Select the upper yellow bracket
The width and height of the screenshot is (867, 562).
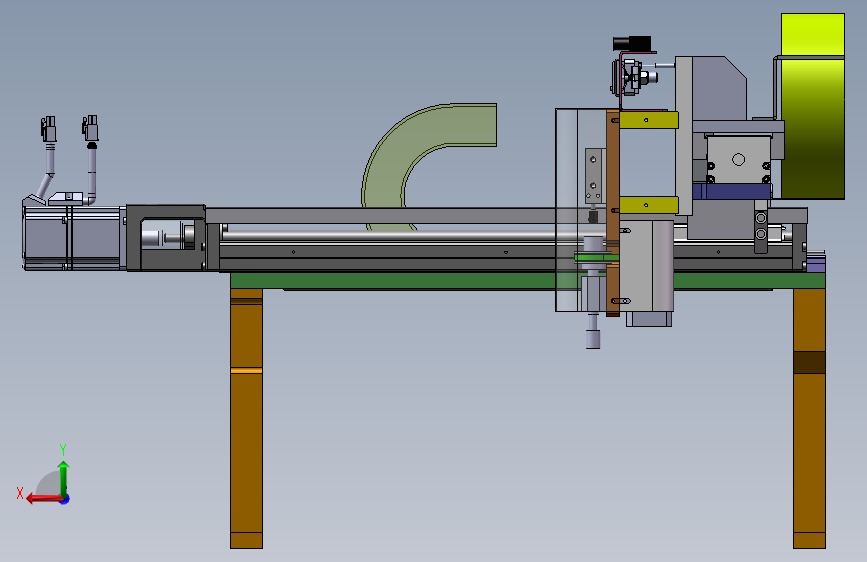(x=649, y=119)
